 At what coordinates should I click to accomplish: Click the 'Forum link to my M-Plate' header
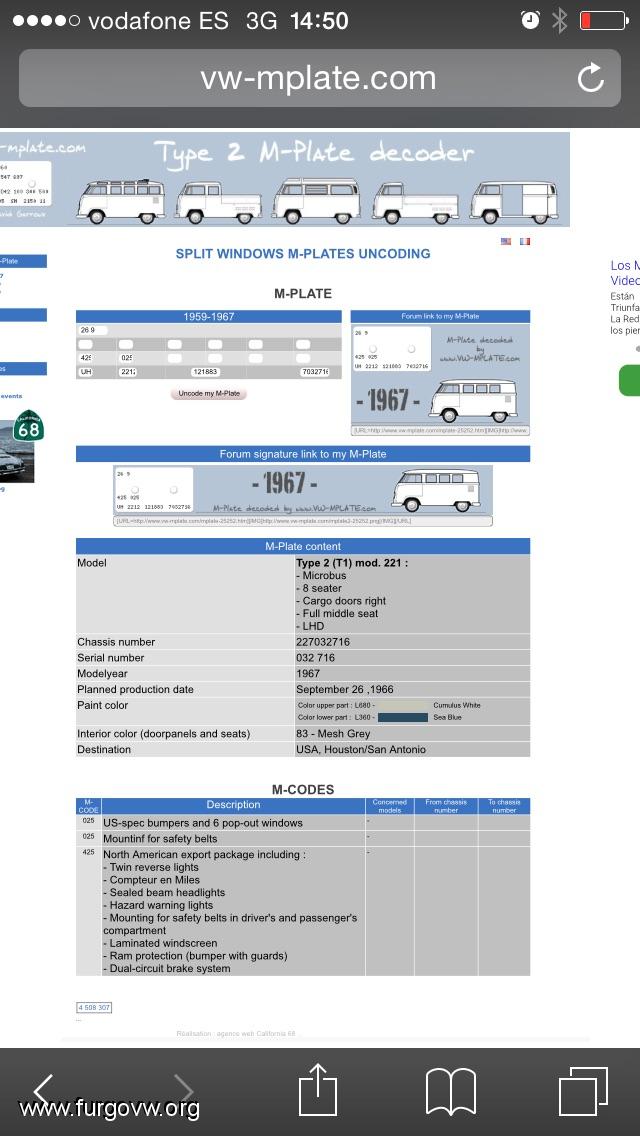[440, 317]
